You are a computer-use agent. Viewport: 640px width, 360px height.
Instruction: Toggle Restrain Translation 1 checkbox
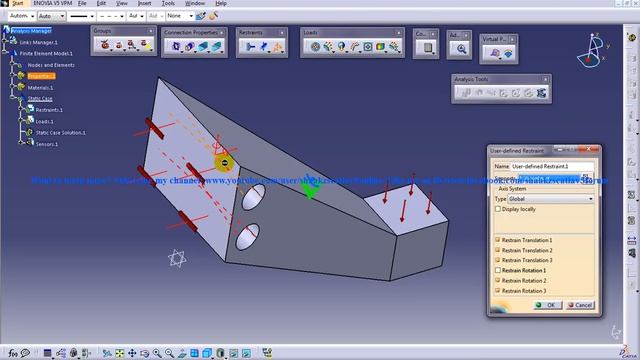click(498, 240)
